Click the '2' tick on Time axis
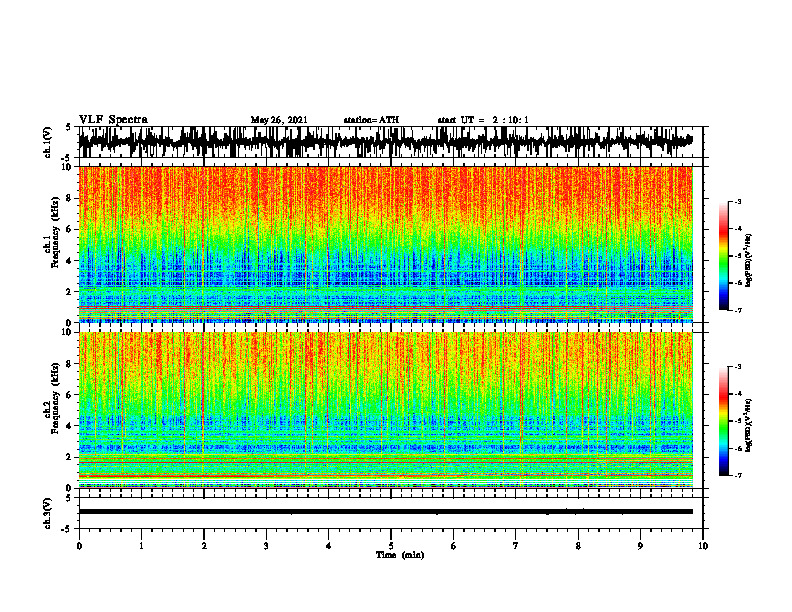 pos(204,545)
